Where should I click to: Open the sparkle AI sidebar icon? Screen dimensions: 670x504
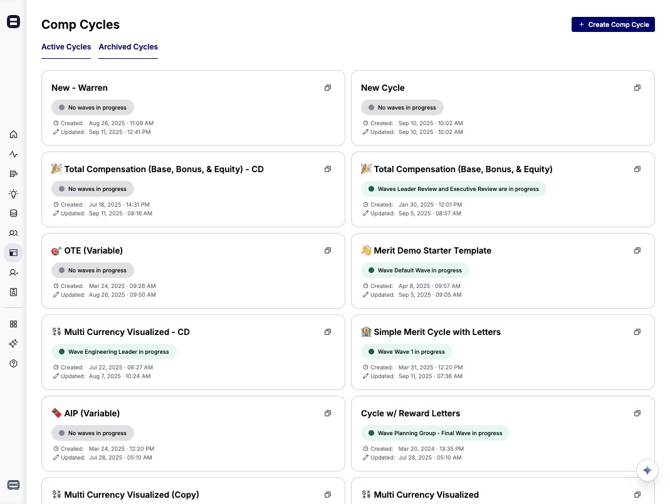13,343
